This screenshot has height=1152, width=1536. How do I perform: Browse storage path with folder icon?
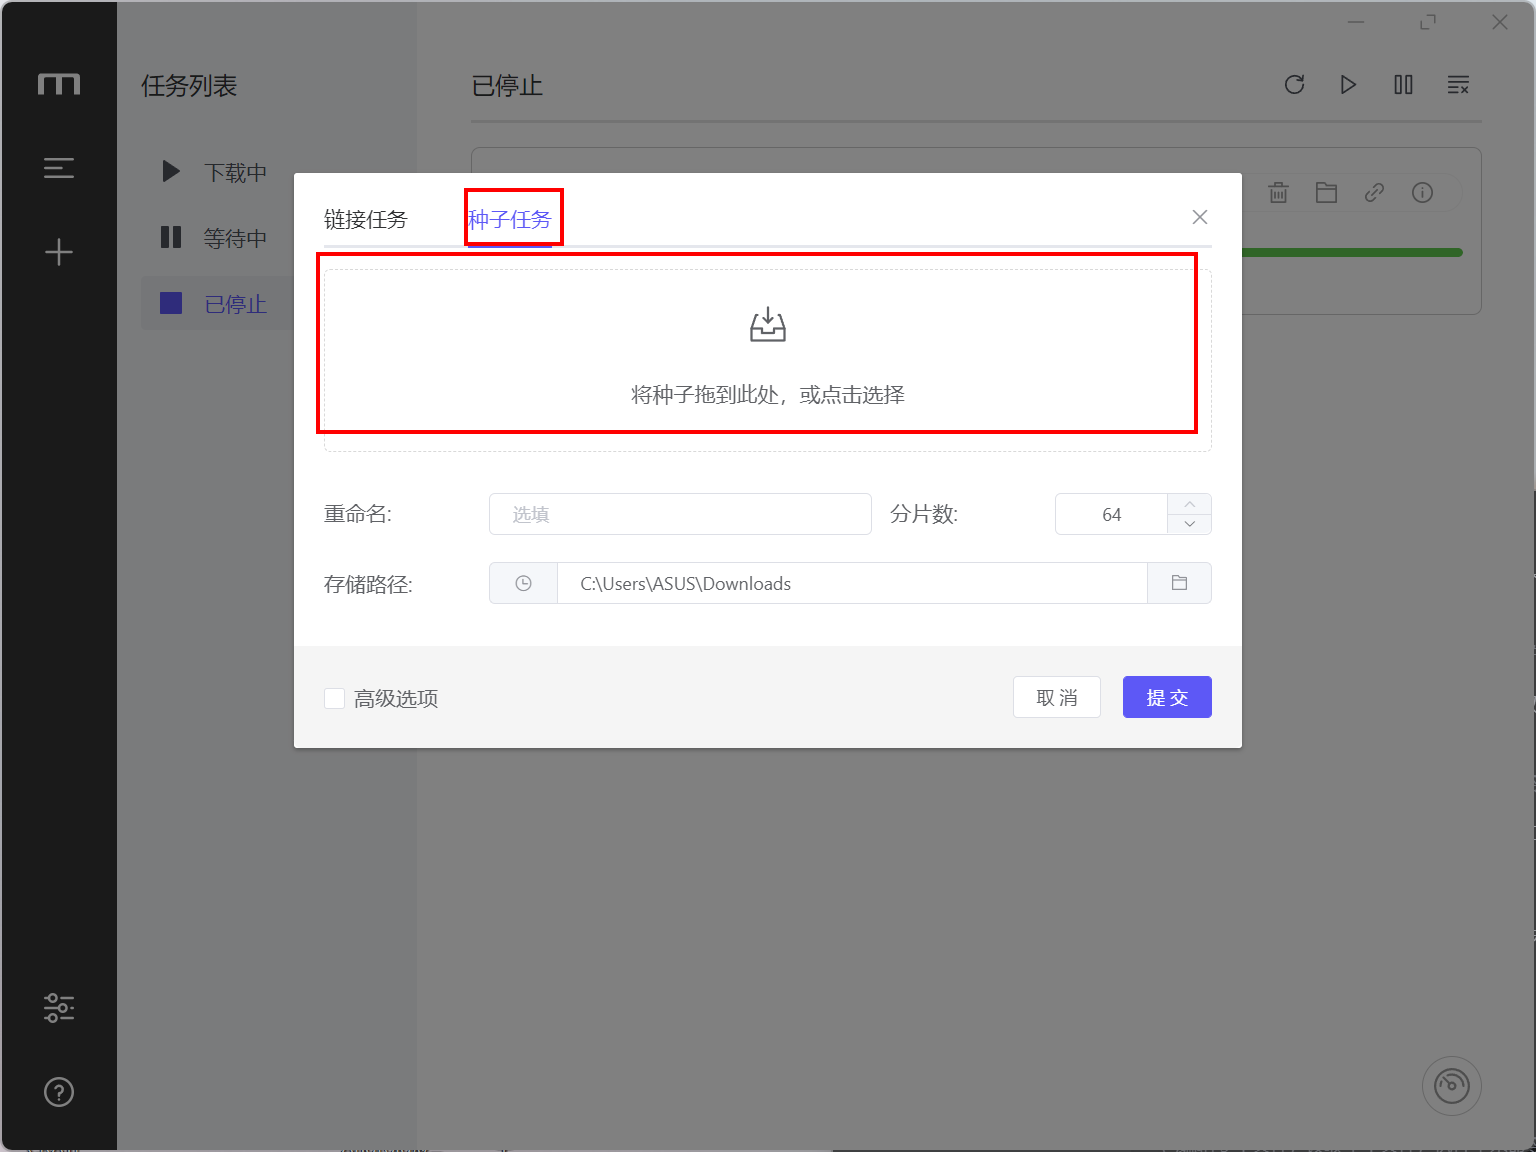1179,583
